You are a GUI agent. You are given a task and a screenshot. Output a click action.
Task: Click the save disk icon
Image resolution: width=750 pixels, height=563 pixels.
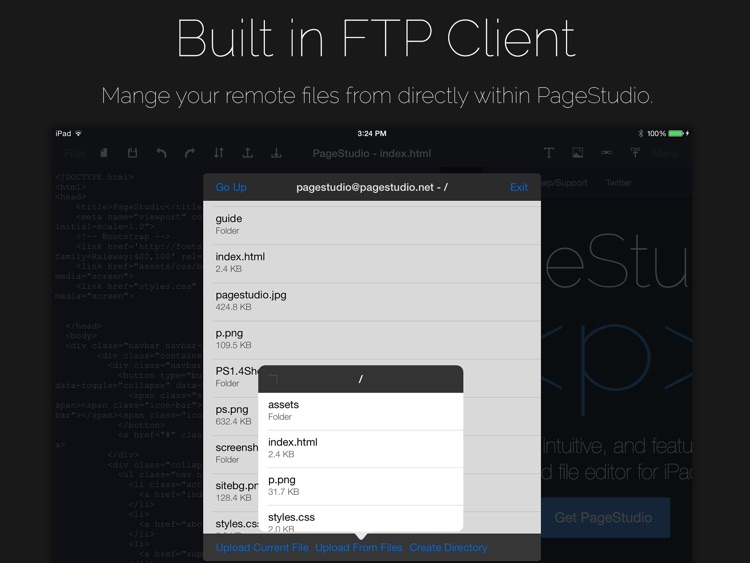(132, 153)
